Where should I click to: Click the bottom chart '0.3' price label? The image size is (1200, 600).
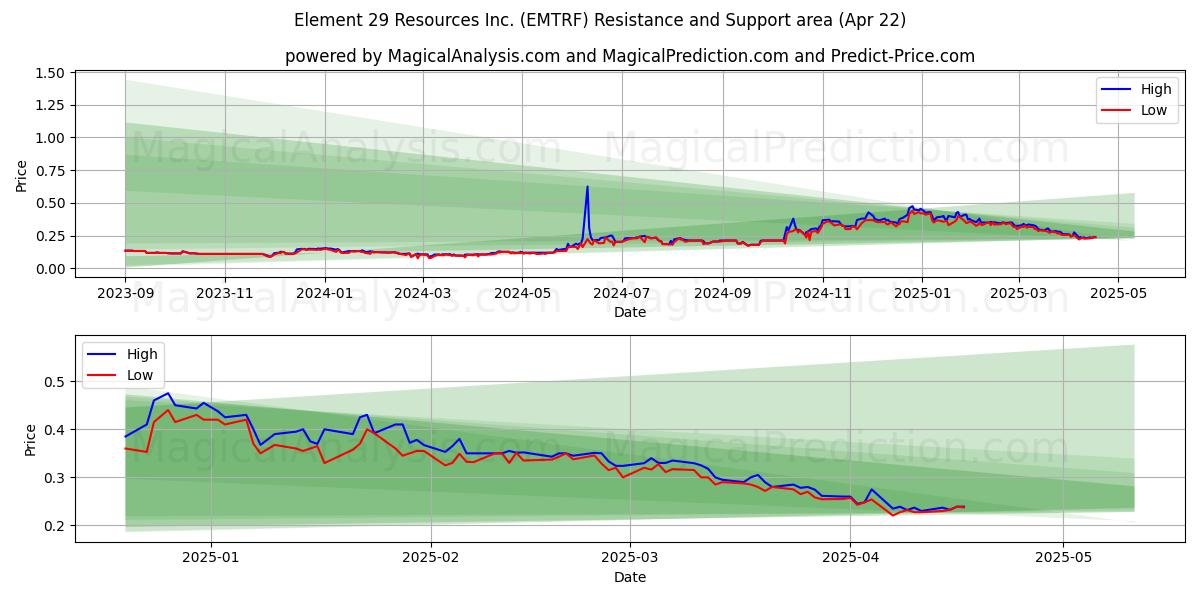53,478
